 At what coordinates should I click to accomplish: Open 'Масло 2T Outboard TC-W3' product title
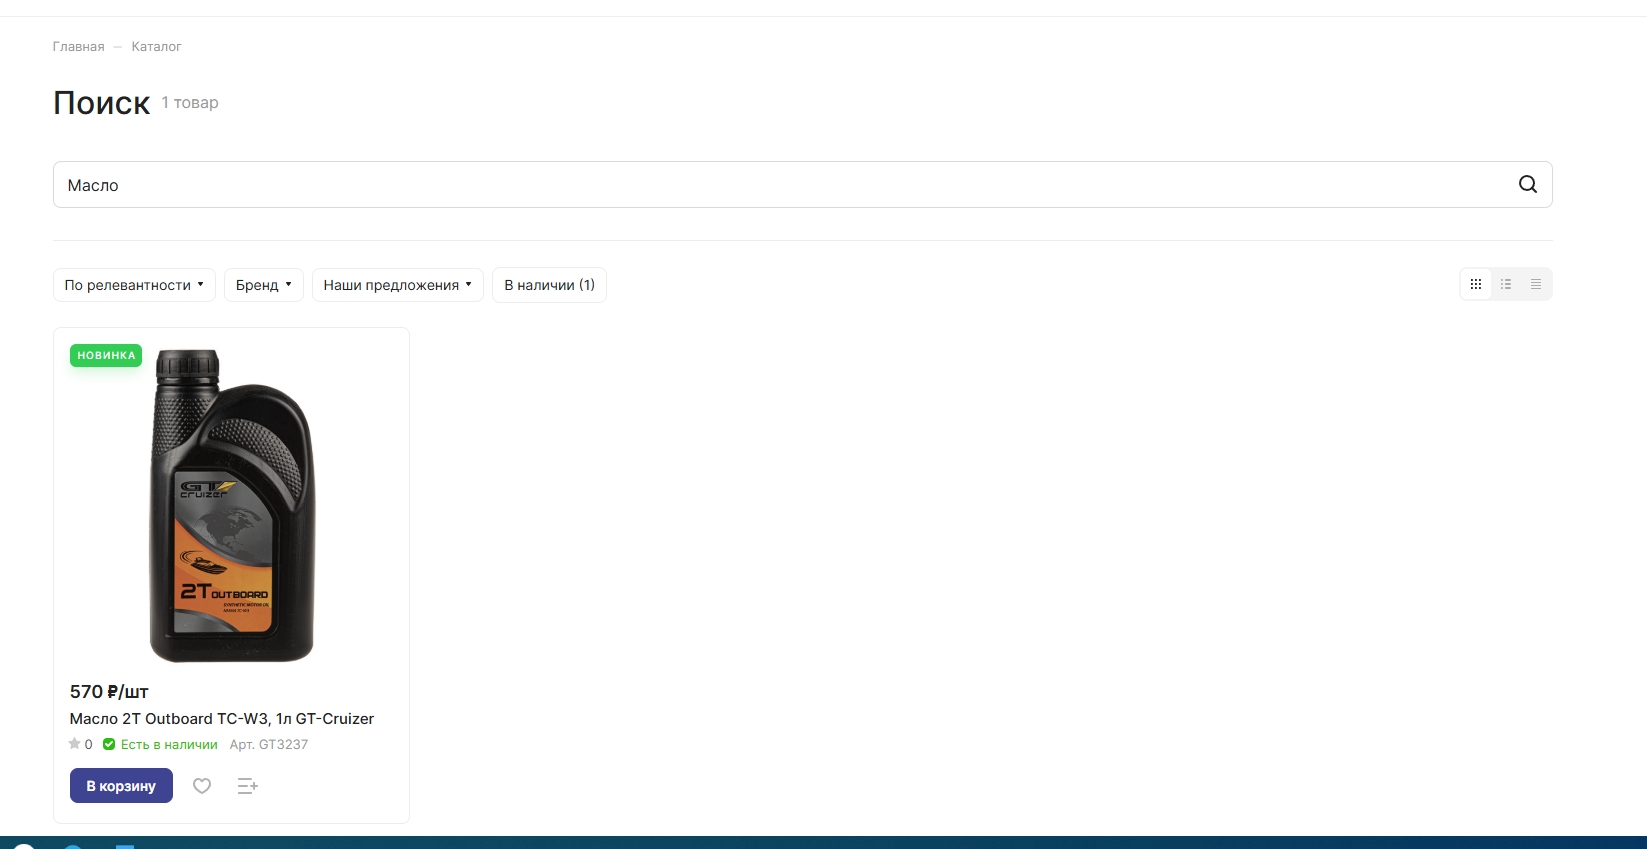[221, 719]
